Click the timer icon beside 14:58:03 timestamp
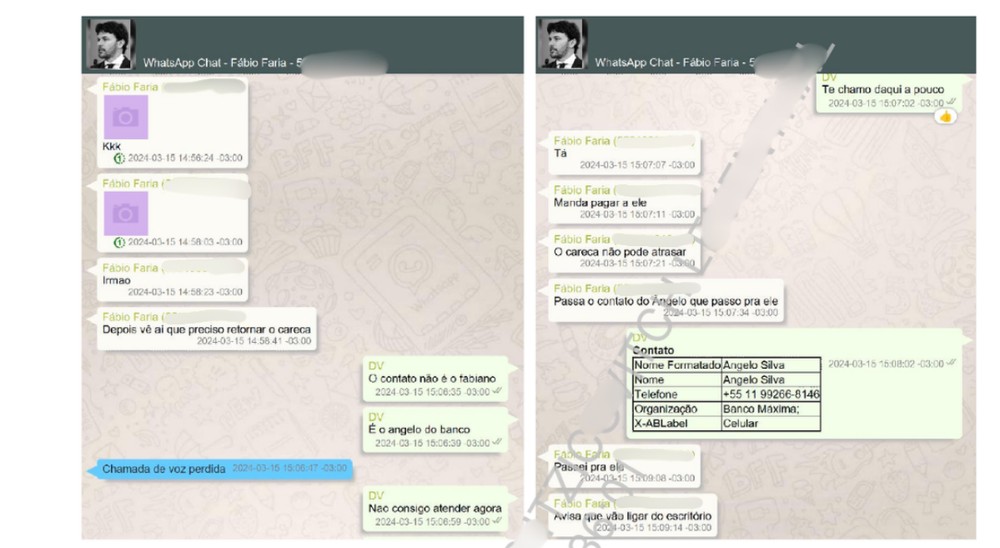The image size is (1000, 548). (119, 242)
